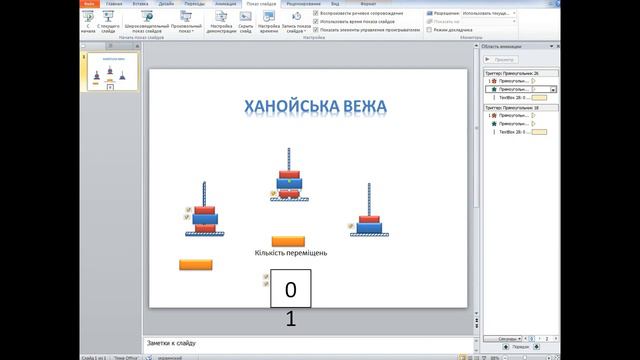The image size is (640, 360).
Task: Switch to Home (Главная) tab
Action: click(114, 4)
